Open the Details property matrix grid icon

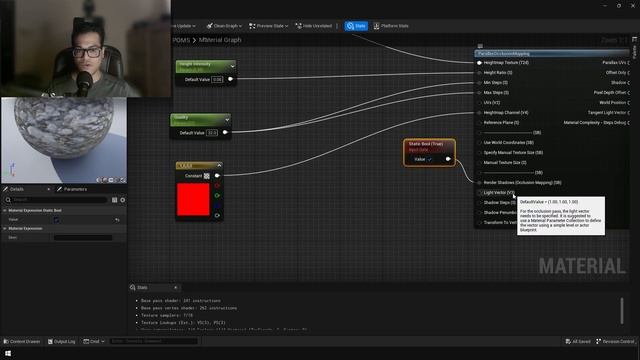pos(114,200)
